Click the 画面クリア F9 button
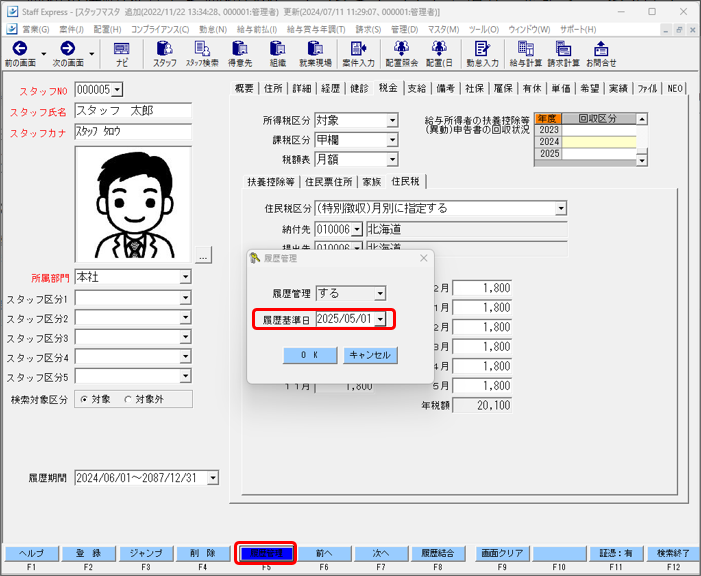The height and width of the screenshot is (576, 701). click(502, 554)
